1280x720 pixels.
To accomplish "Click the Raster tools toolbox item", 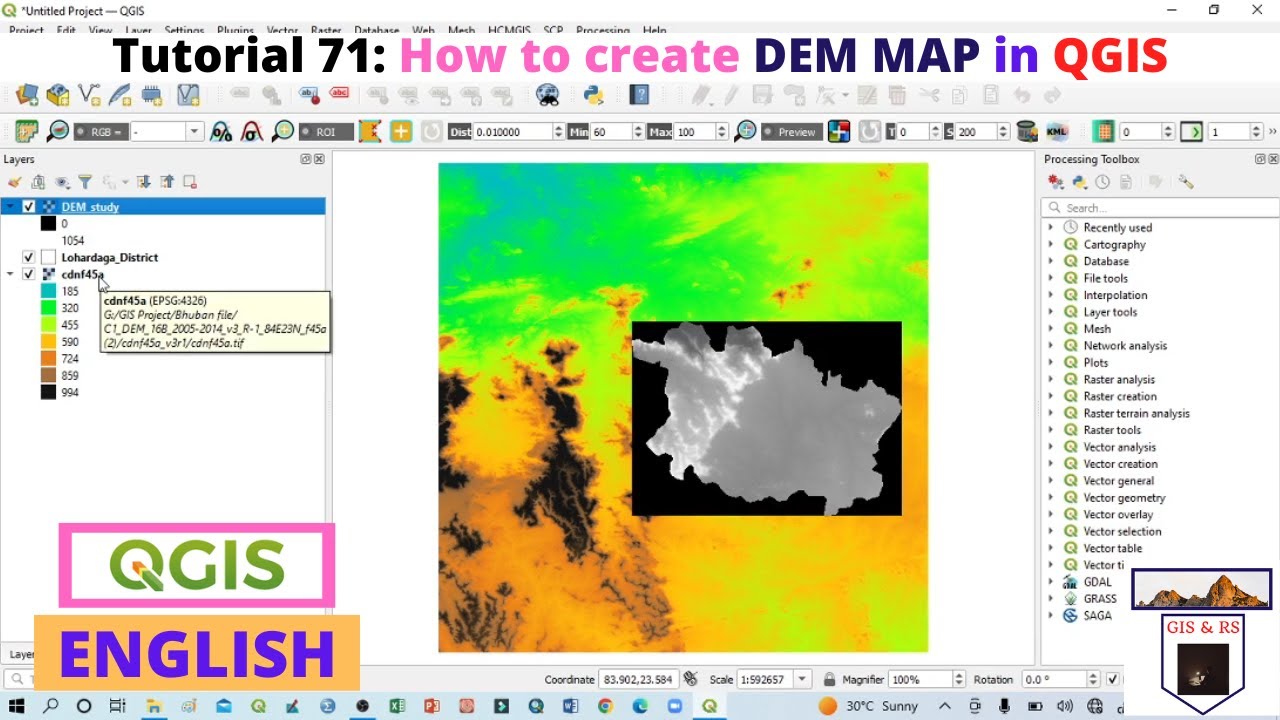I will [x=1112, y=430].
